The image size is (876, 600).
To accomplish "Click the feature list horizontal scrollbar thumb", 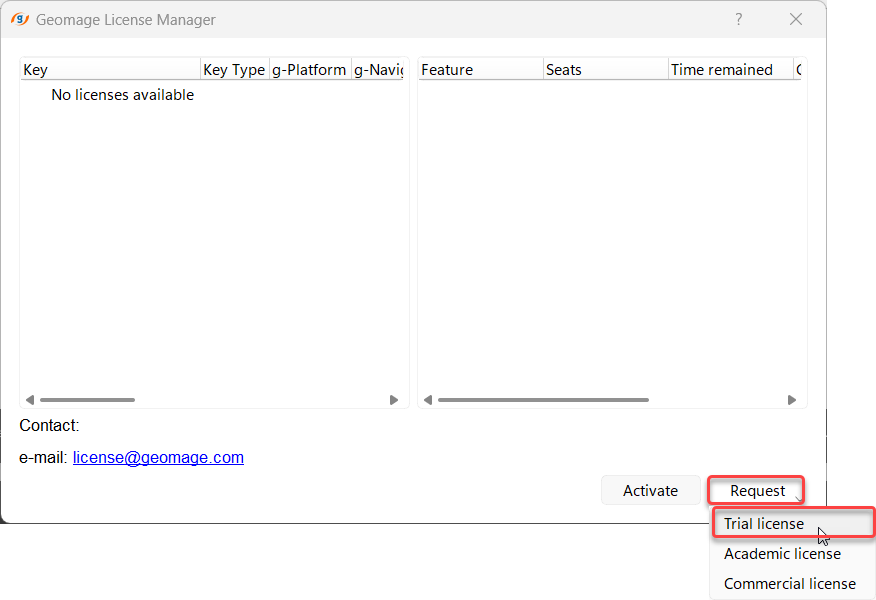I will click(543, 400).
